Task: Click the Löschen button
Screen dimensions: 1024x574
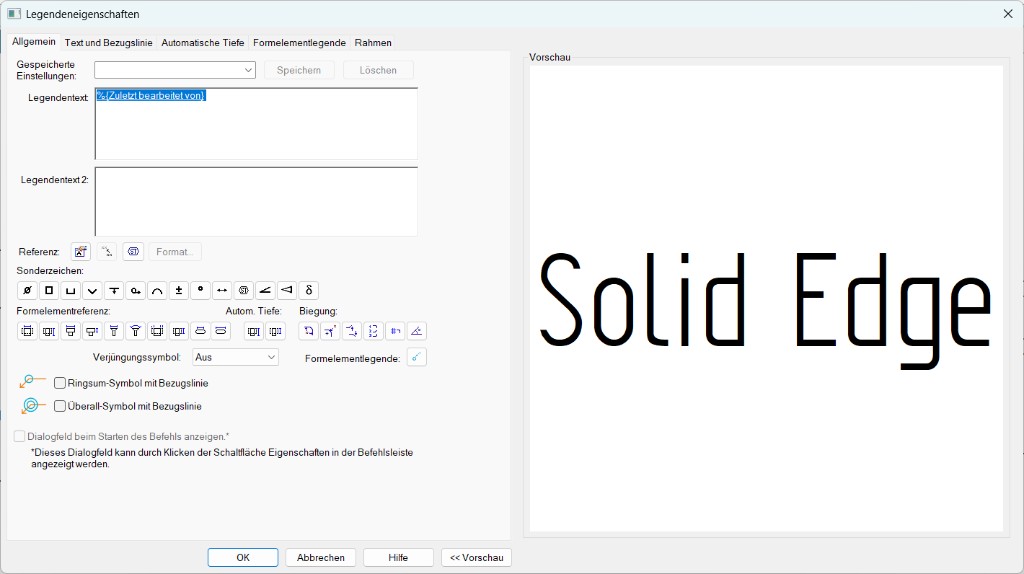Action: click(x=378, y=70)
